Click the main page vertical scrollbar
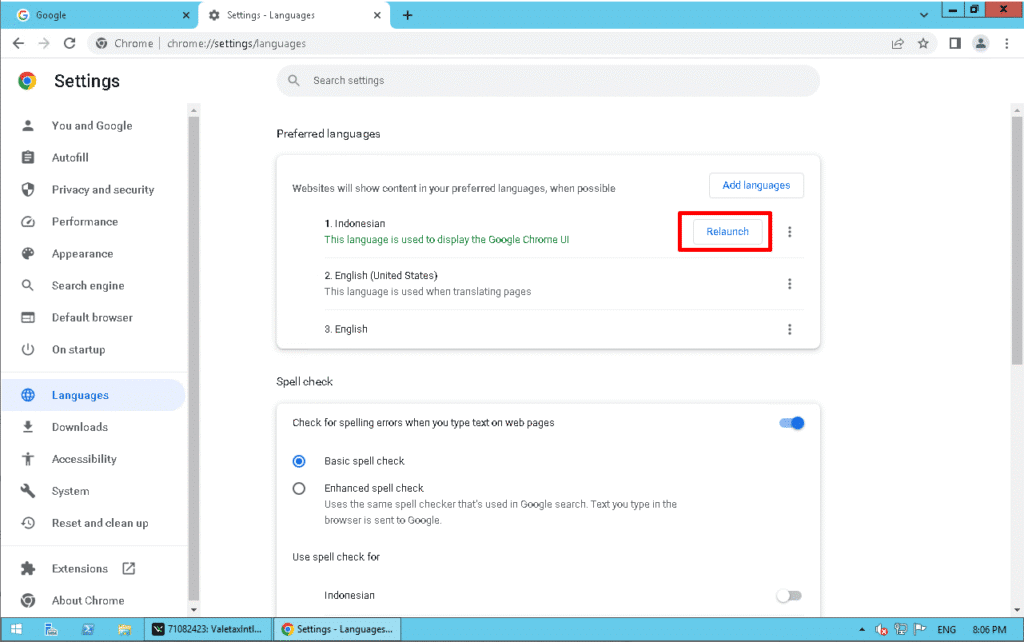This screenshot has width=1024, height=642. pyautogui.click(x=1017, y=240)
